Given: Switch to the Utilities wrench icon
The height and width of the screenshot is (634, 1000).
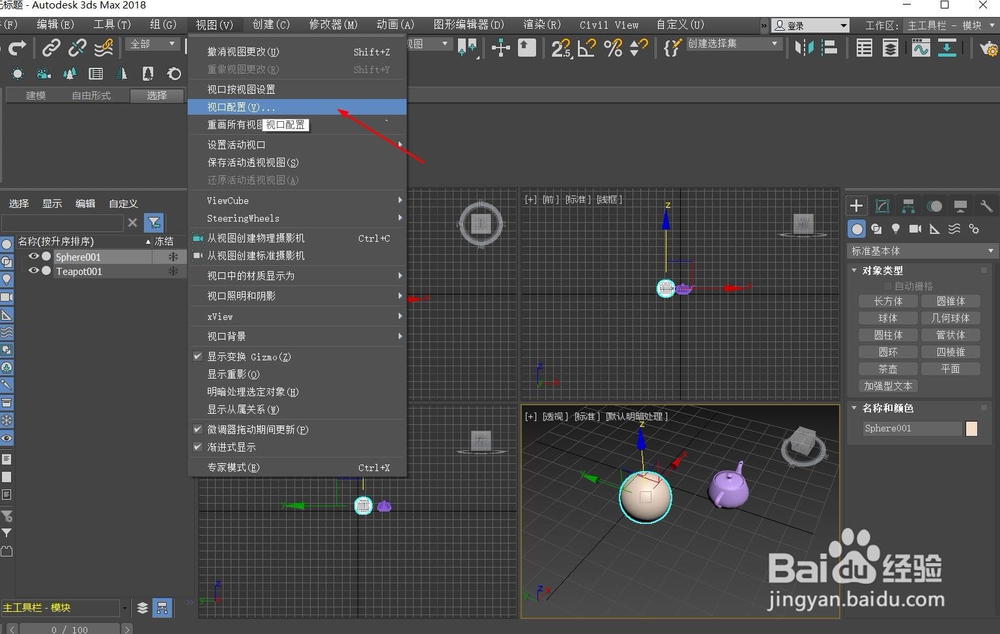Looking at the screenshot, I should pos(986,206).
